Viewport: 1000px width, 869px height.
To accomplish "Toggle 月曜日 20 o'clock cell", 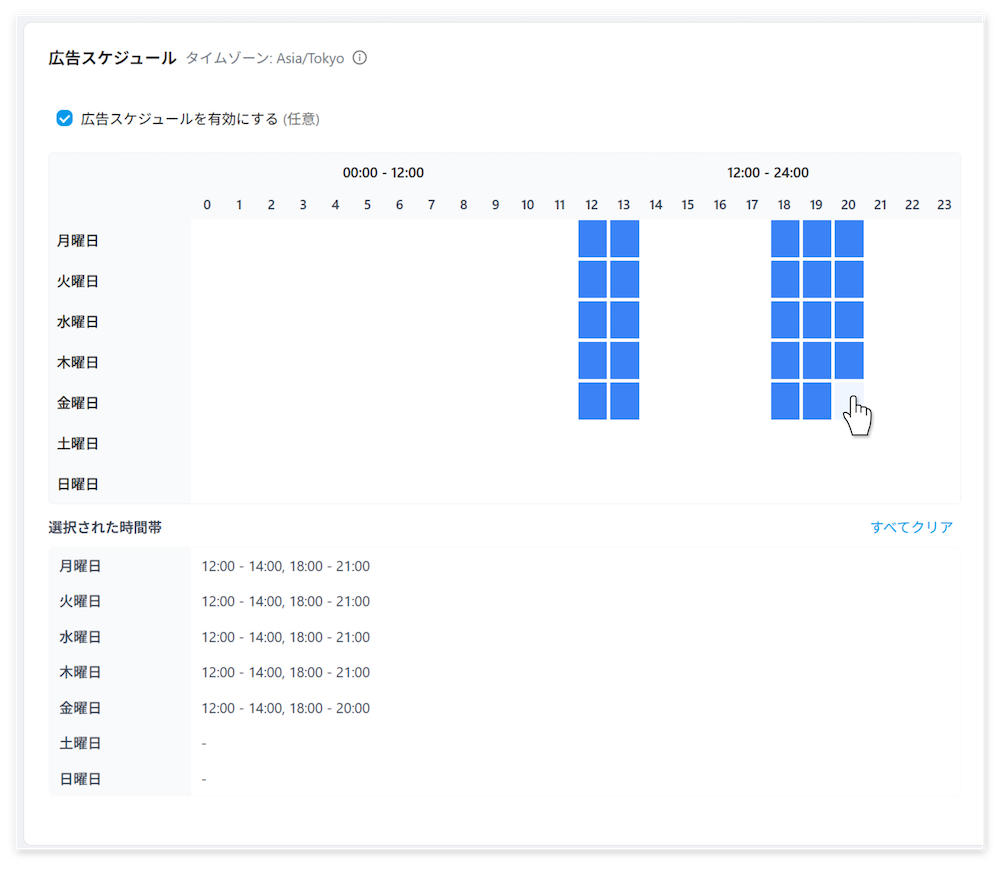I will point(849,239).
